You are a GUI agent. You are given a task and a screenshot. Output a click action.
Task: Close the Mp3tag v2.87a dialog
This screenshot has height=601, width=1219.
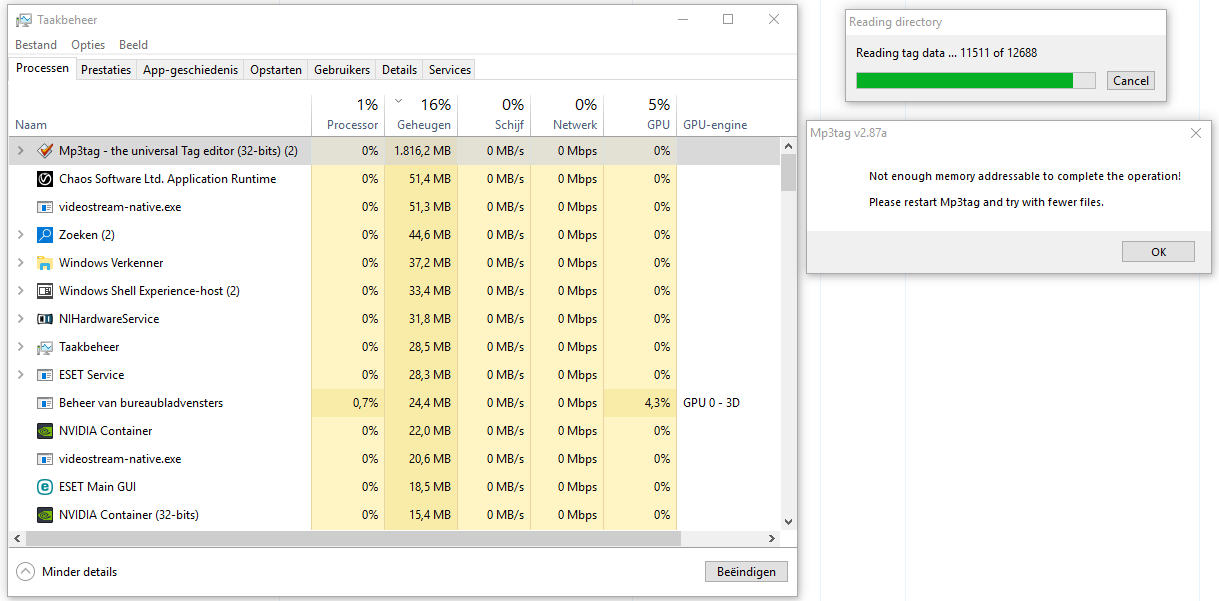pos(1196,133)
